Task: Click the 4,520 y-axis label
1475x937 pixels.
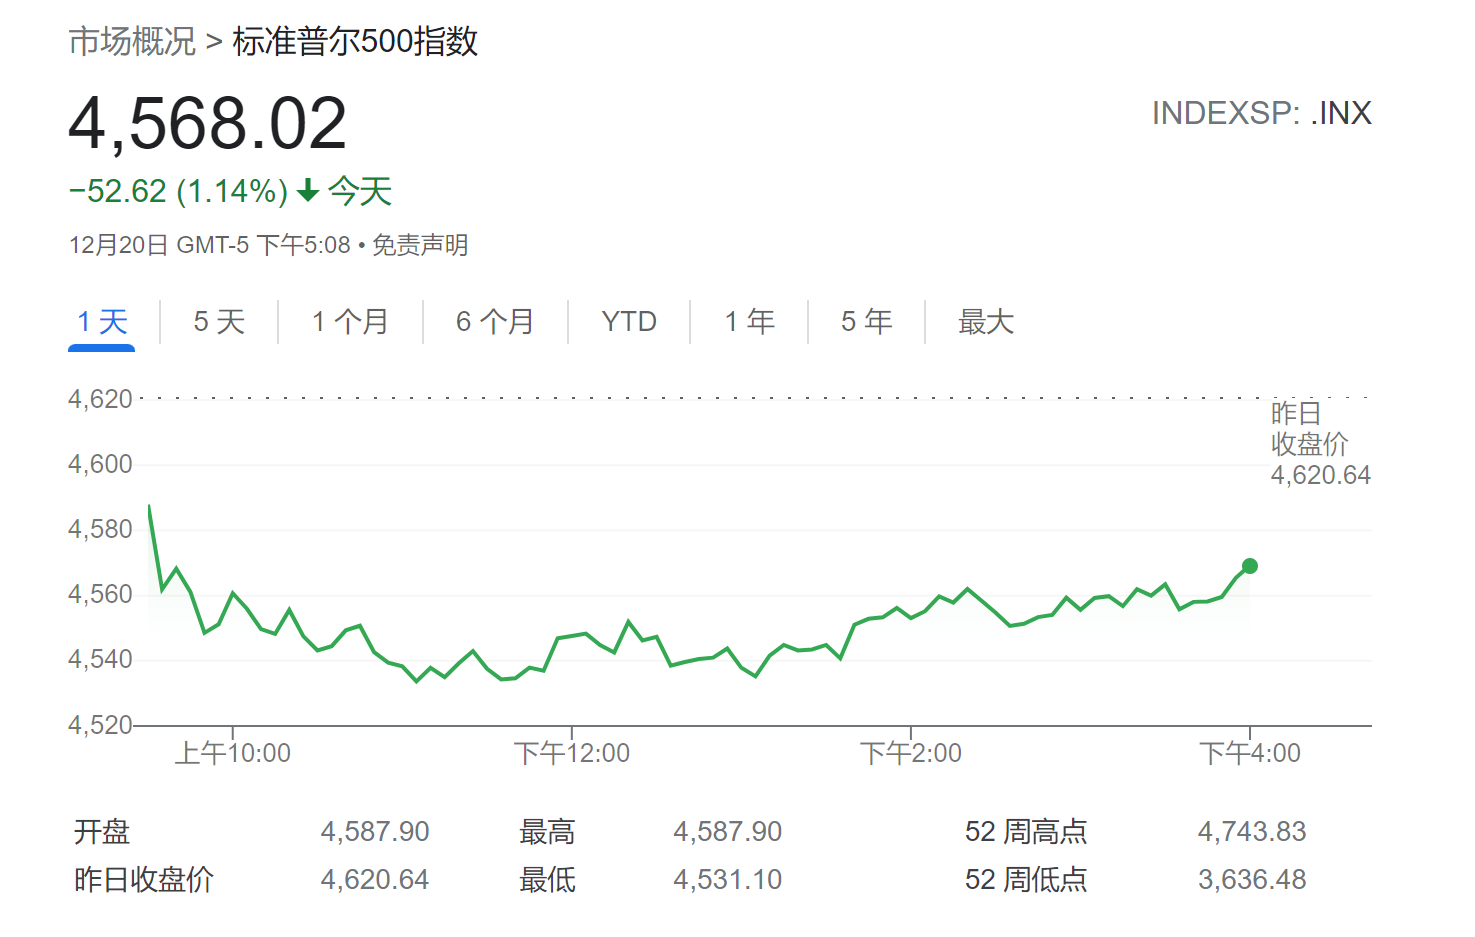Action: (100, 724)
